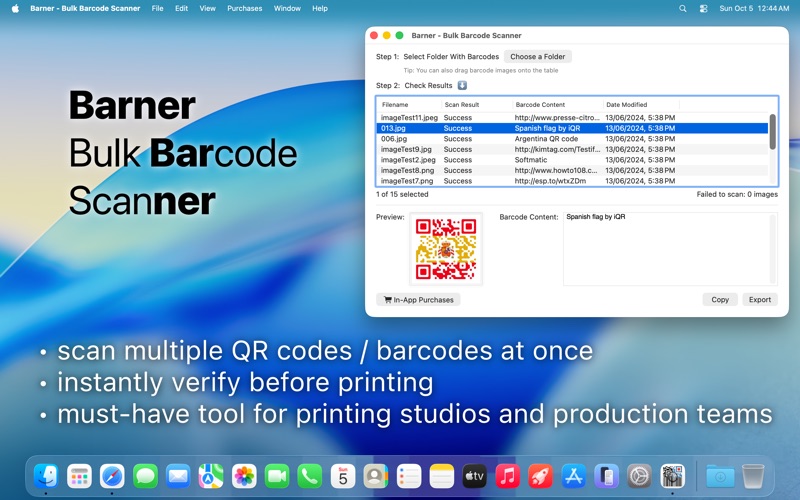Open Contacts from the dock
Viewport: 800px width, 500px height.
click(x=376, y=477)
